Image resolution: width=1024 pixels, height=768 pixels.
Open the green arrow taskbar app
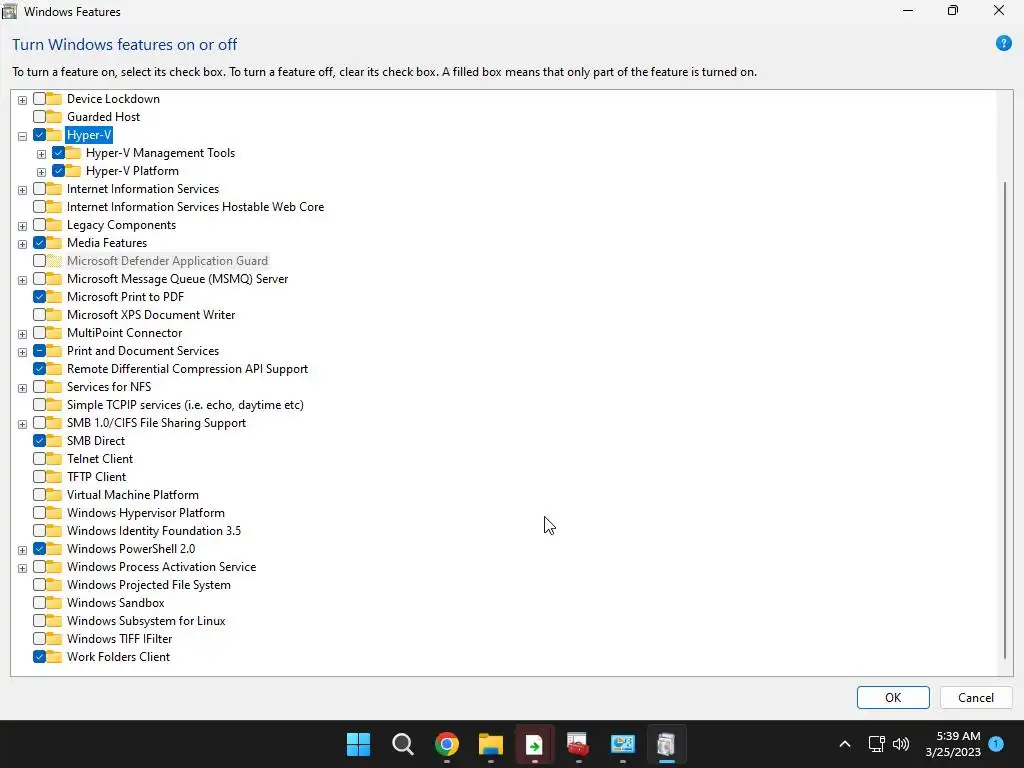(x=534, y=744)
